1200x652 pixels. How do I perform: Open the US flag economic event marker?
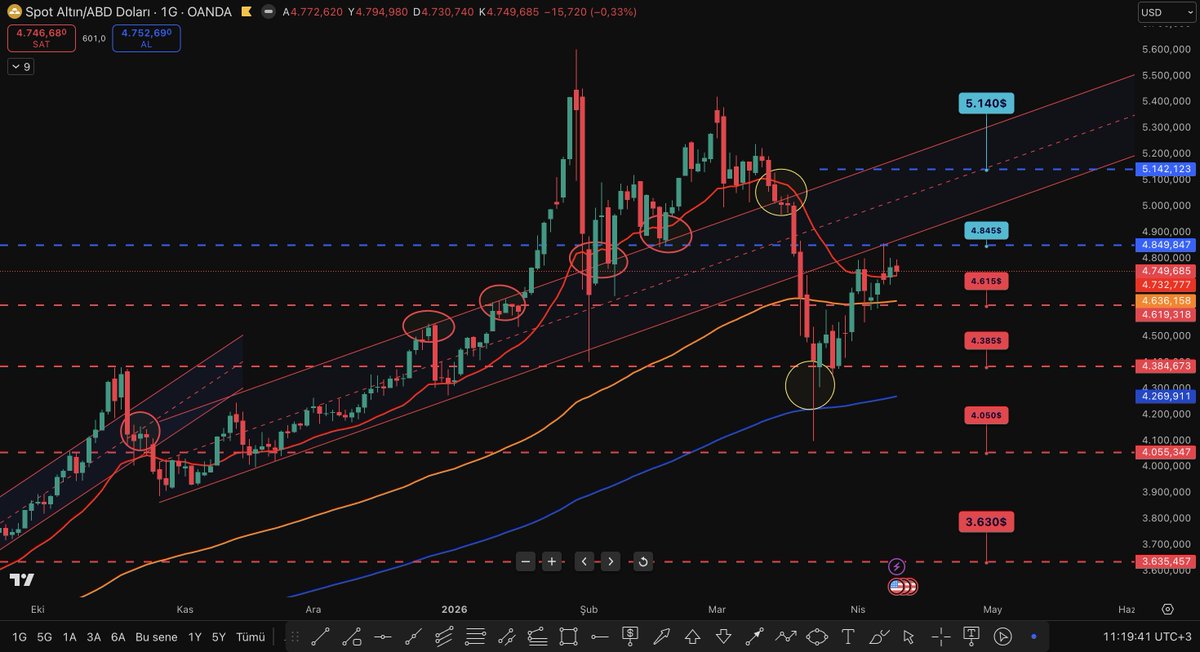(x=897, y=587)
